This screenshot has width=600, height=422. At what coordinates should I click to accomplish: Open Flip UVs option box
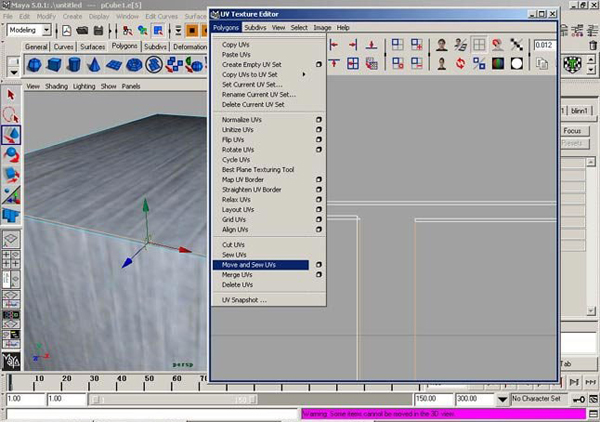point(318,140)
